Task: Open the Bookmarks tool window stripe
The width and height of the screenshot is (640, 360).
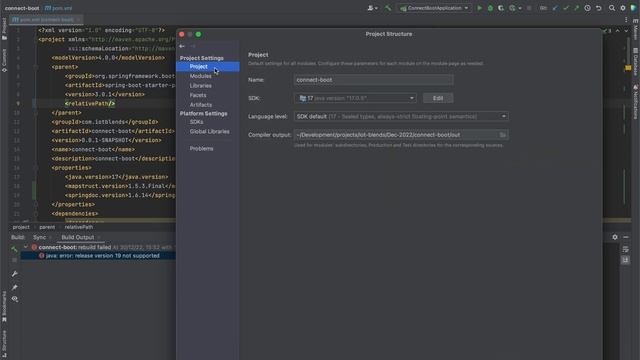Action: click(x=4, y=307)
